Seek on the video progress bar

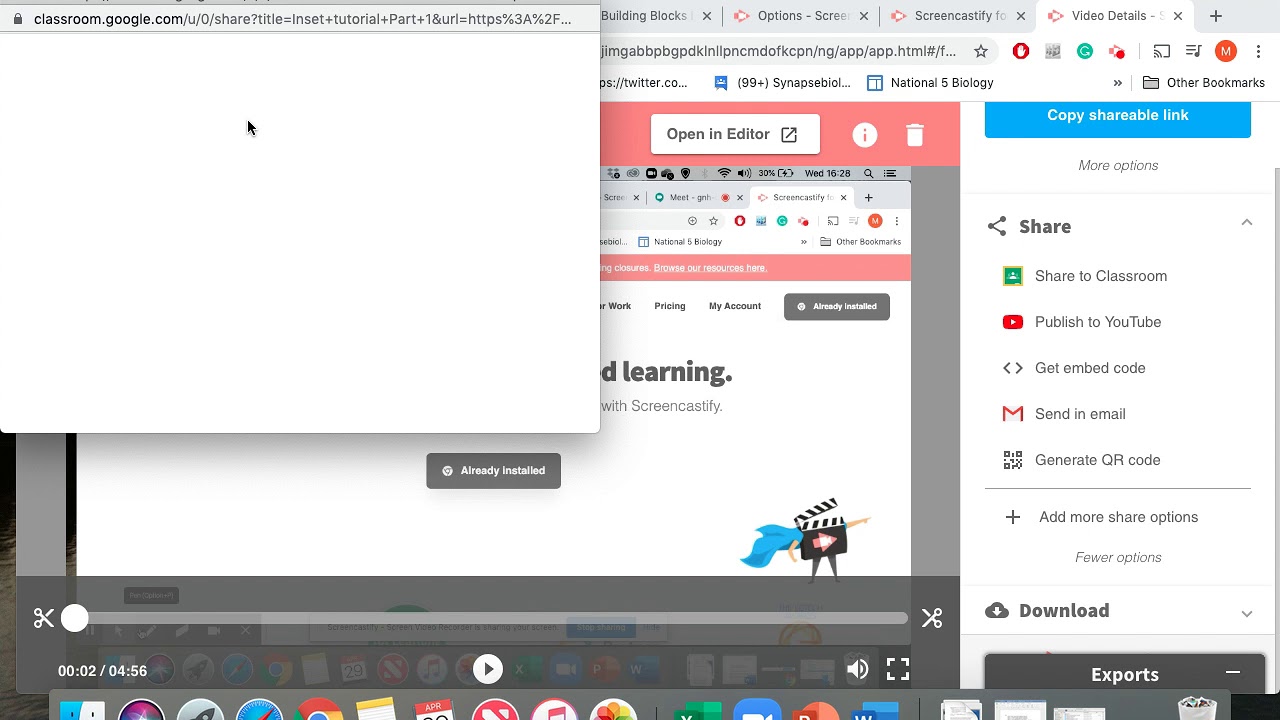tap(490, 618)
